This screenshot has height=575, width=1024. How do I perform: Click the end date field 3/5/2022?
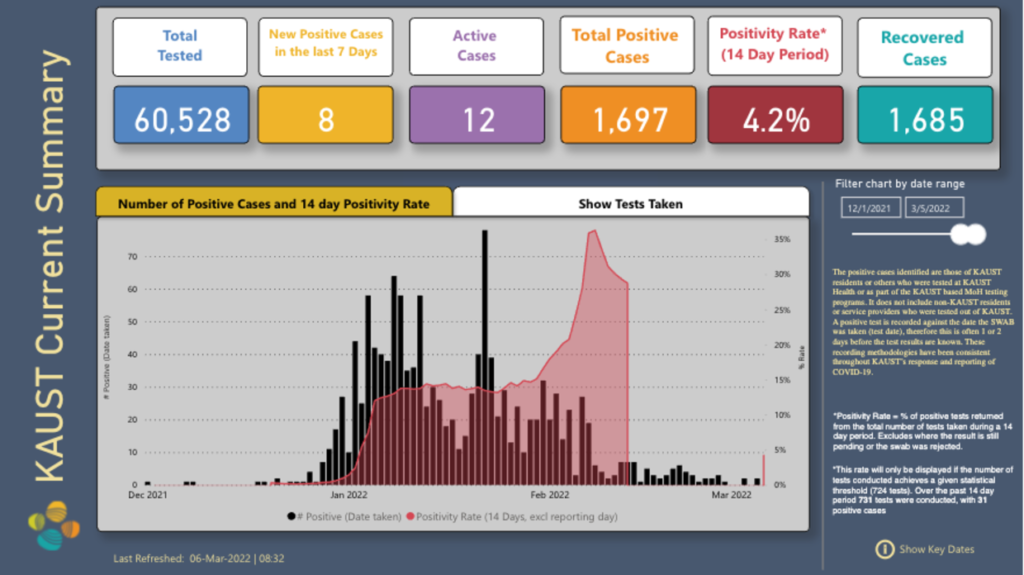coord(934,208)
